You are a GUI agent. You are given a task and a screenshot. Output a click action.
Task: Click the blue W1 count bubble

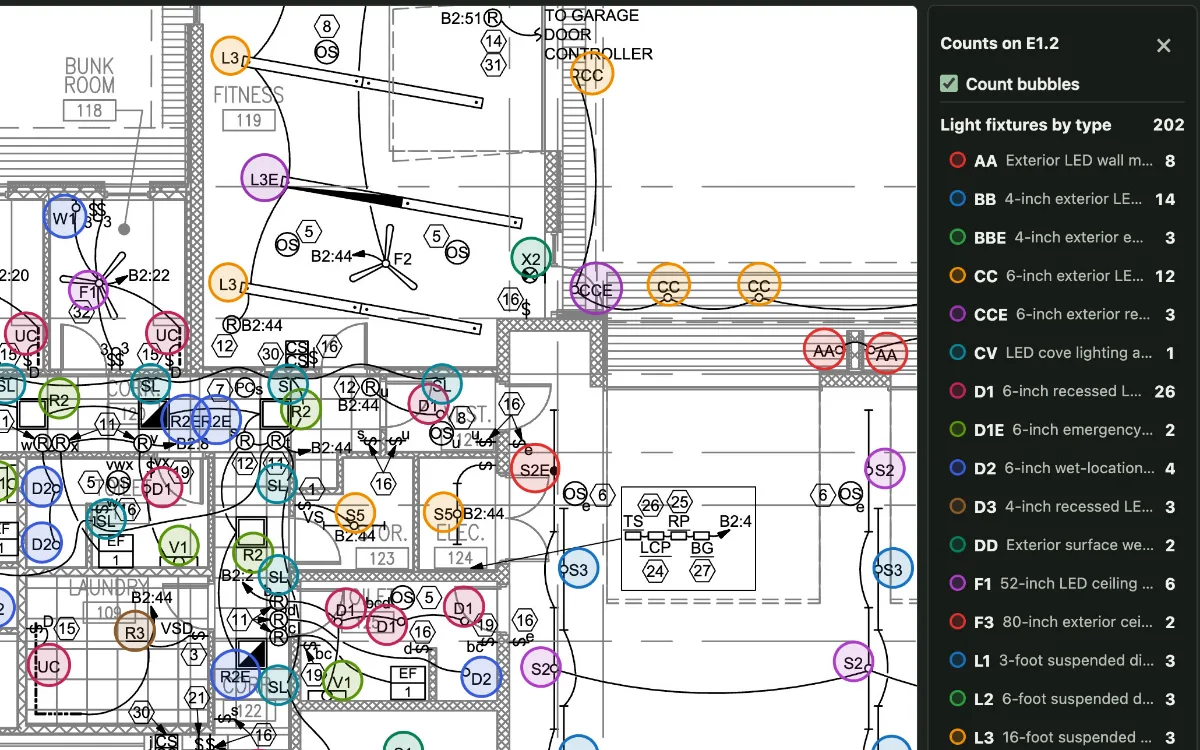pos(64,218)
